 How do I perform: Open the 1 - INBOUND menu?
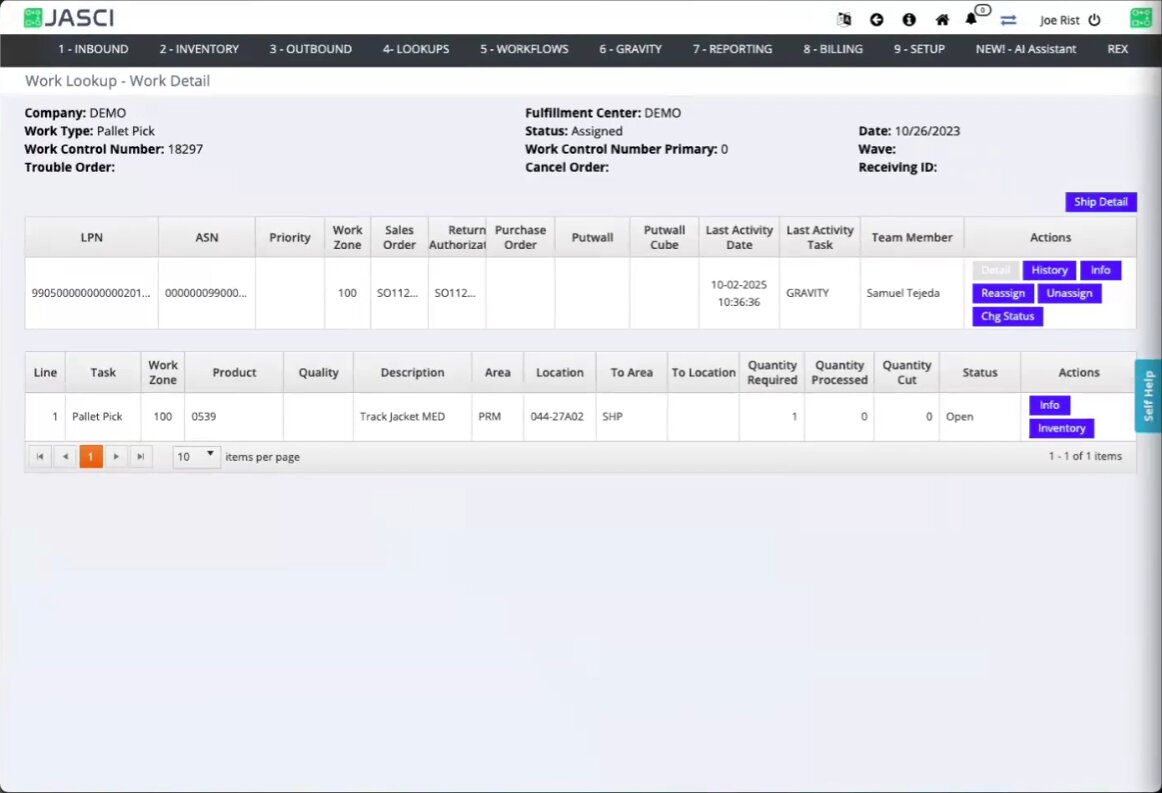pos(93,49)
